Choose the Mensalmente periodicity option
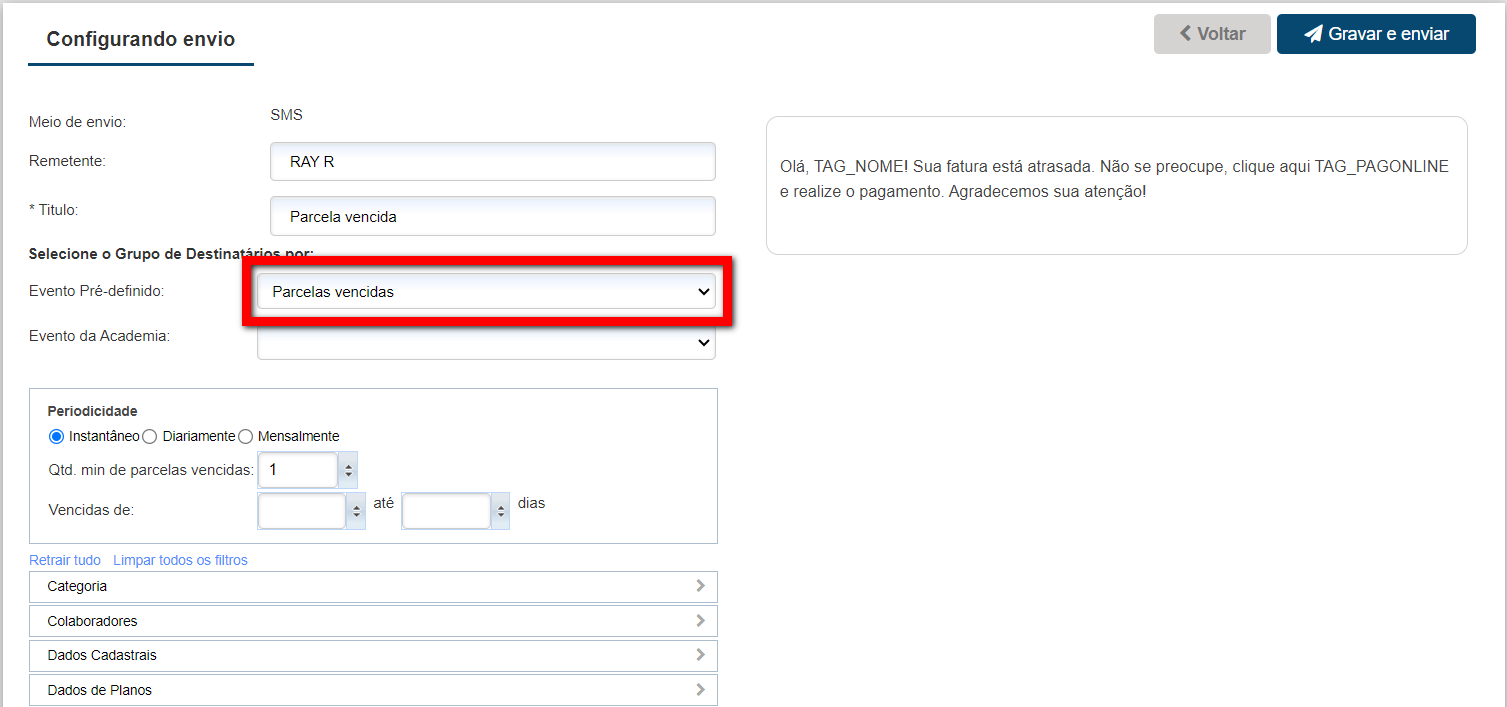Screen dimensions: 1507x707 [245, 436]
